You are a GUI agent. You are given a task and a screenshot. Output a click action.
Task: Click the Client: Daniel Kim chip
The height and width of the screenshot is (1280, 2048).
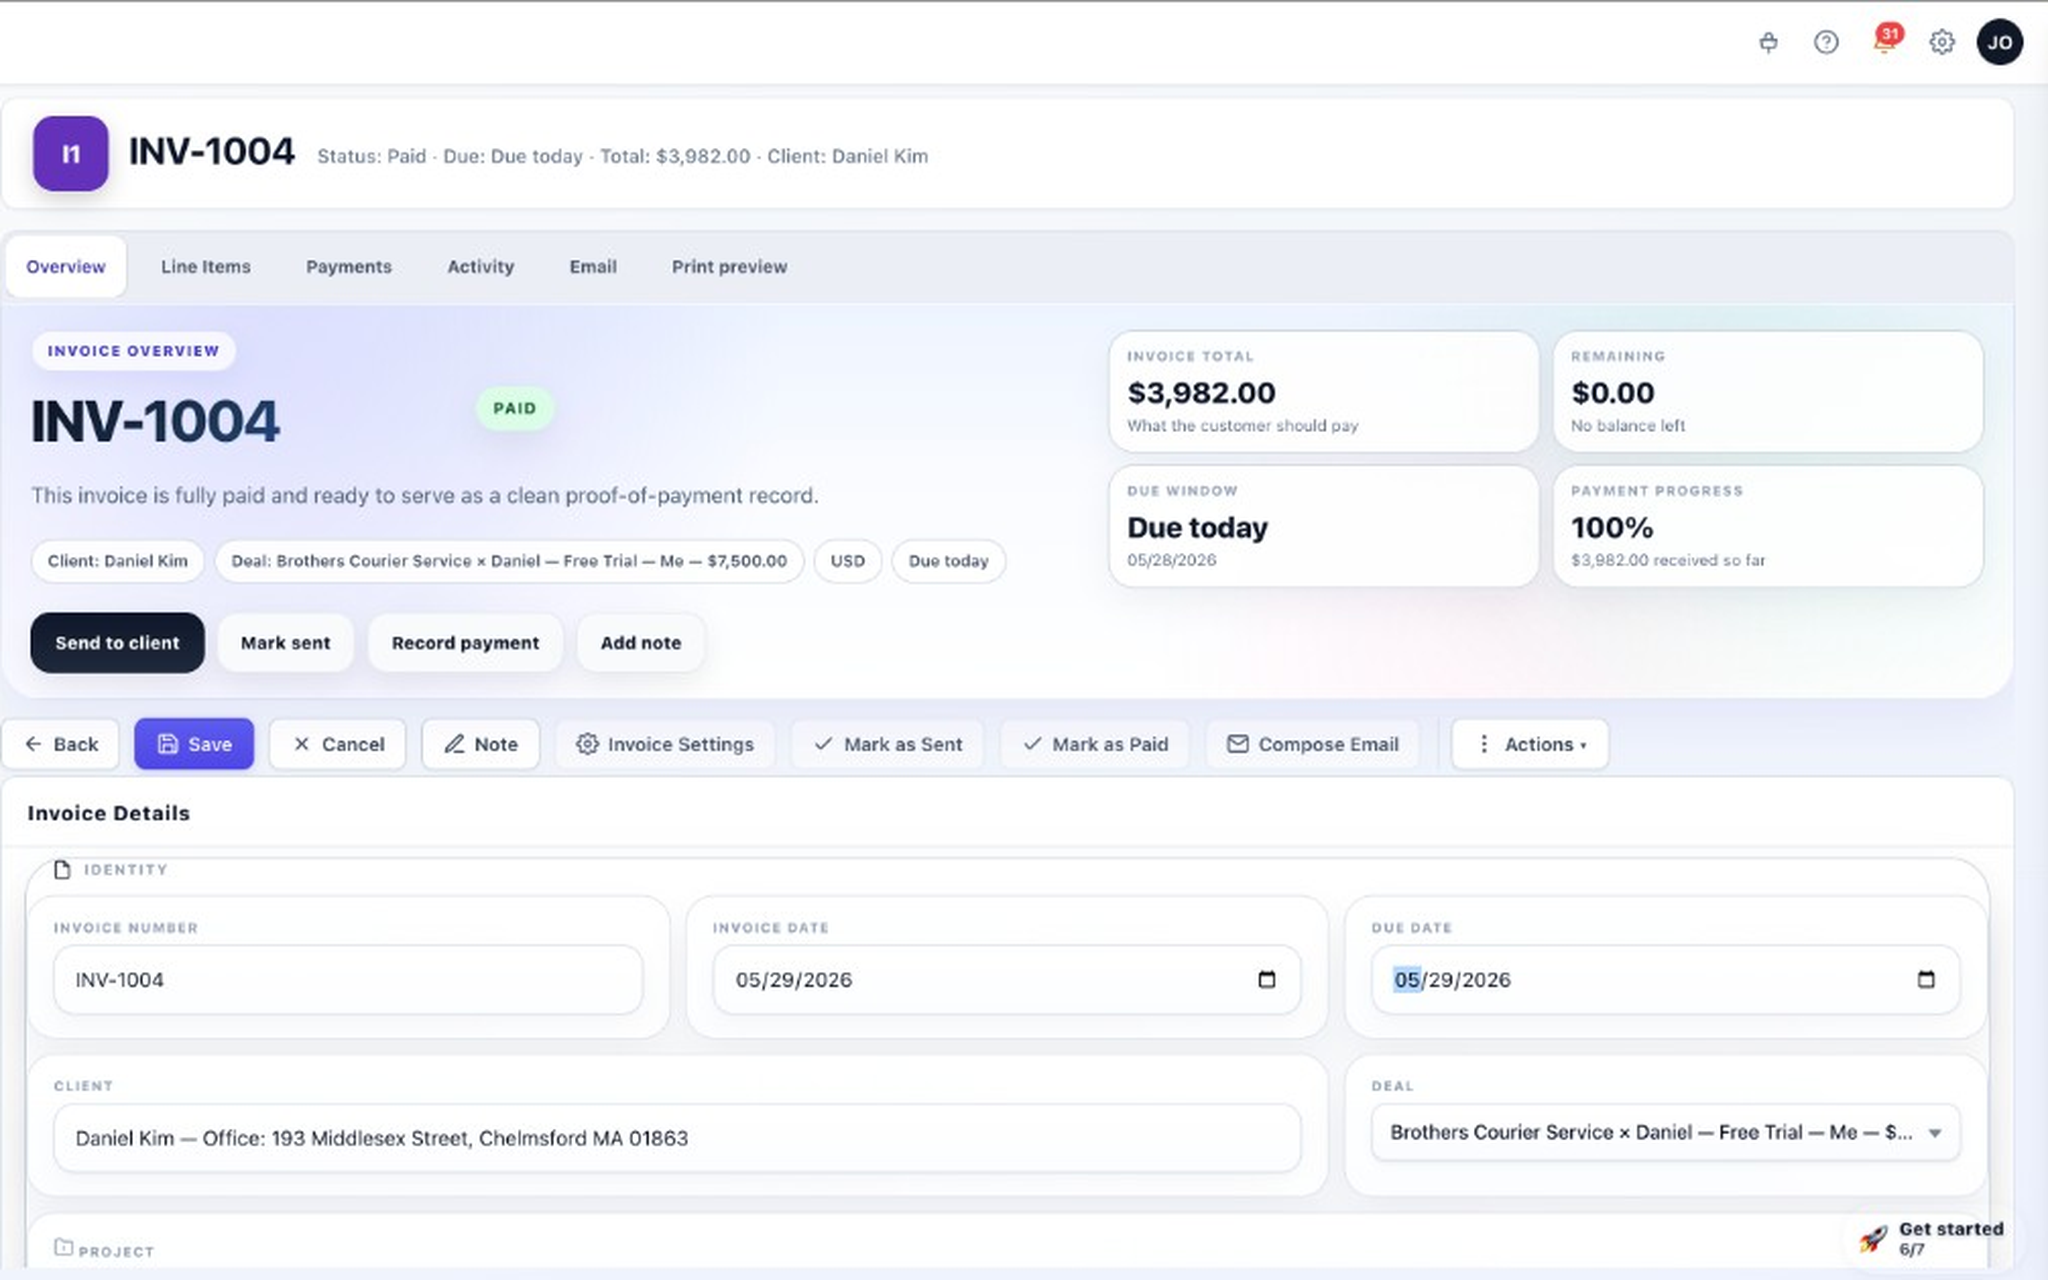118,561
